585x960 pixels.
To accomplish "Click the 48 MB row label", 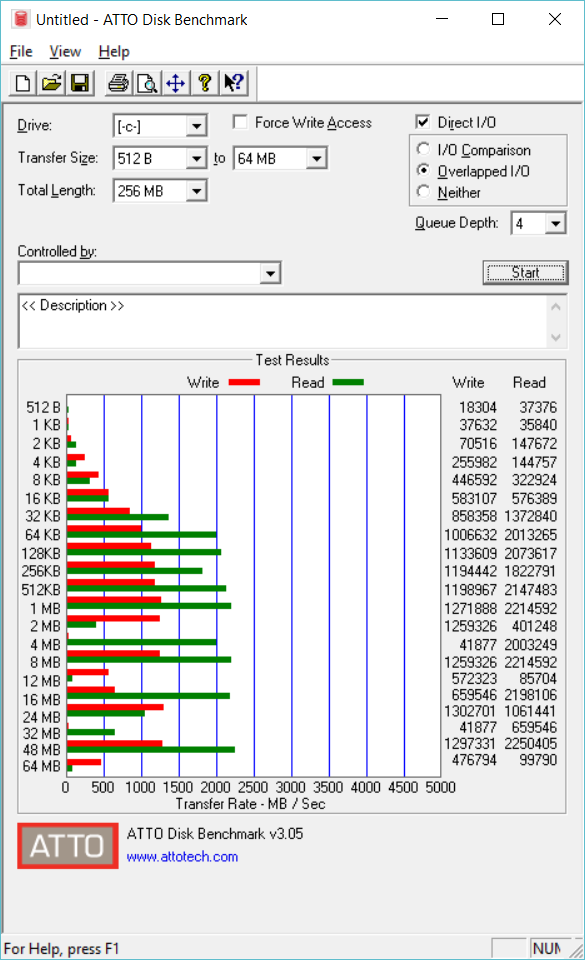I will pyautogui.click(x=42, y=749).
